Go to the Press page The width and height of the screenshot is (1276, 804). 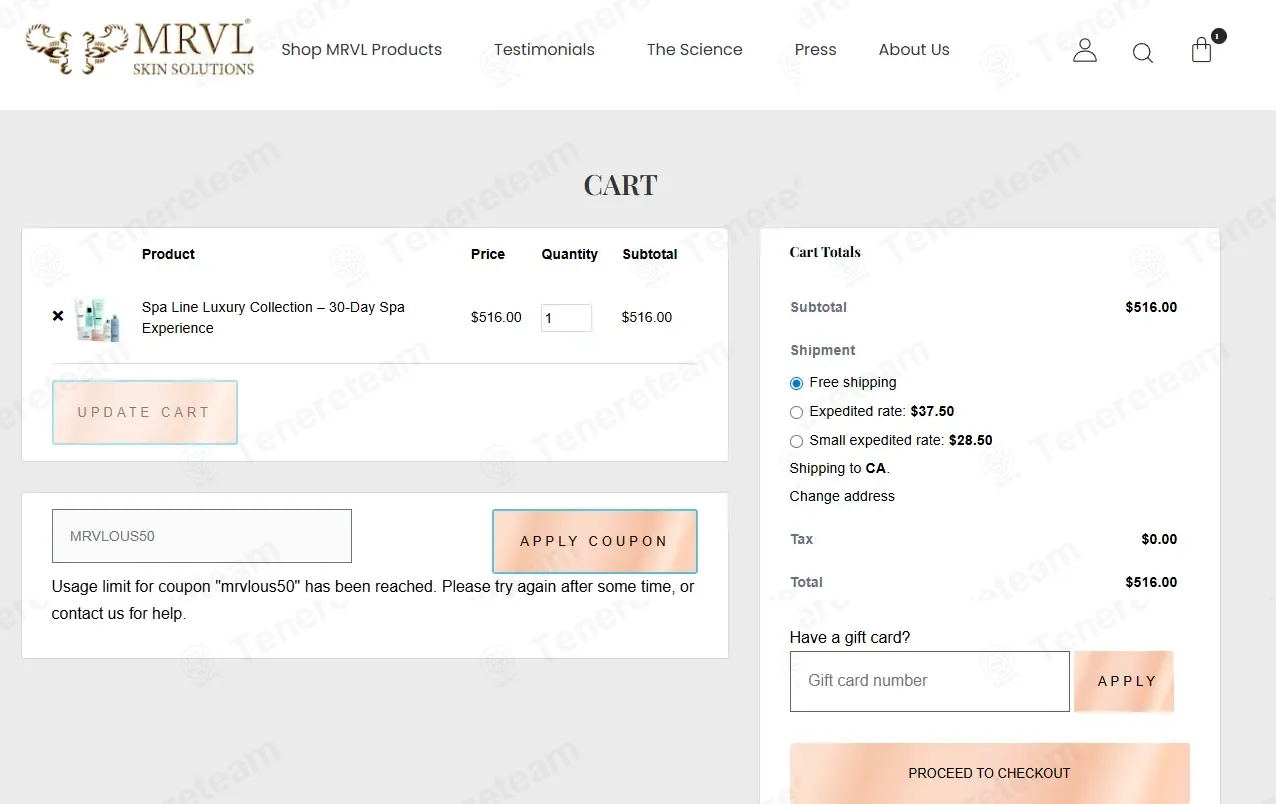815,49
